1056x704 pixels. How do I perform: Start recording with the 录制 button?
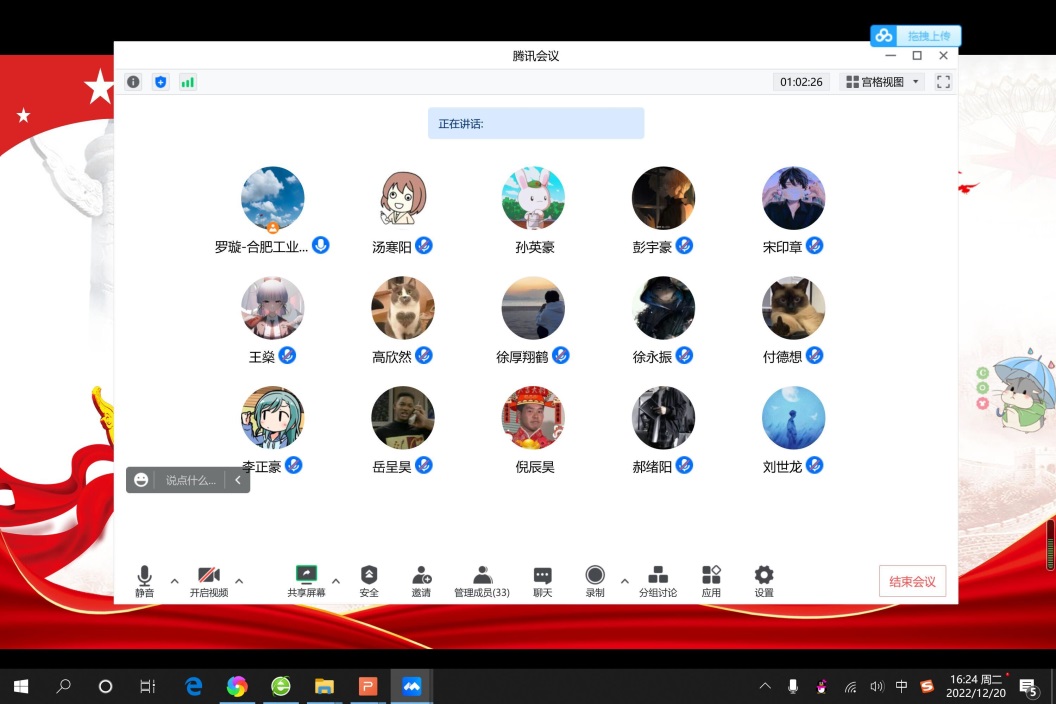(x=595, y=580)
